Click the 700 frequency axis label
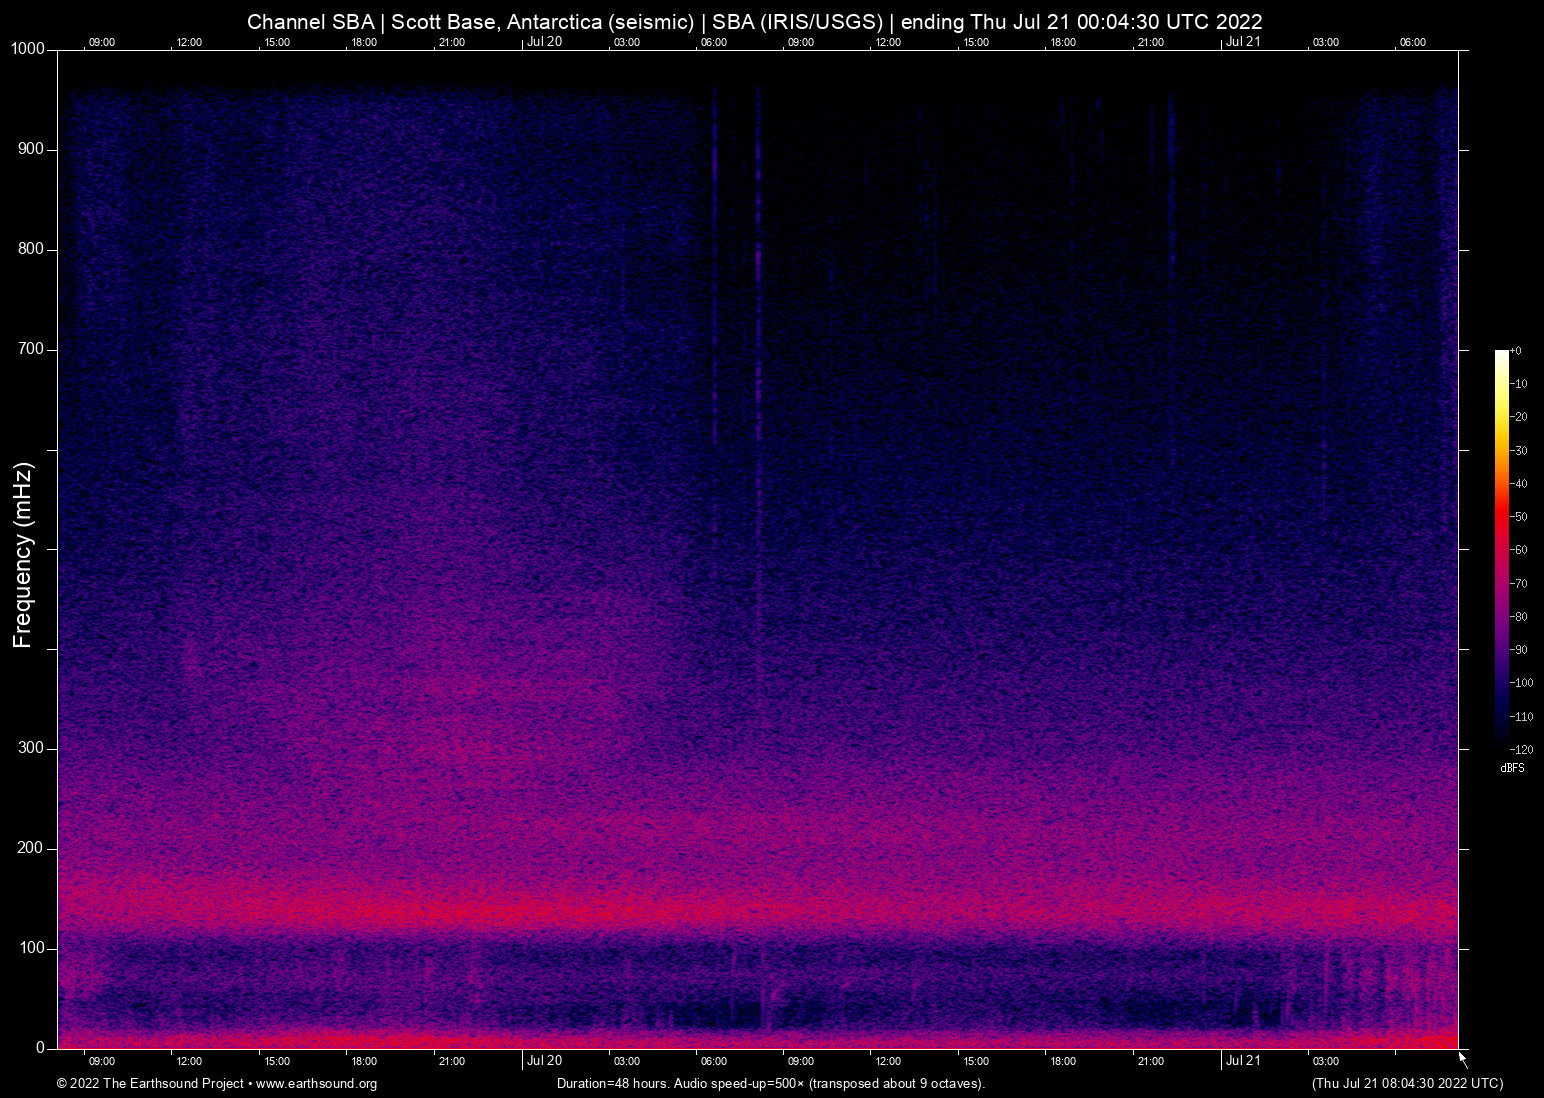Viewport: 1544px width, 1098px height. pos(31,349)
